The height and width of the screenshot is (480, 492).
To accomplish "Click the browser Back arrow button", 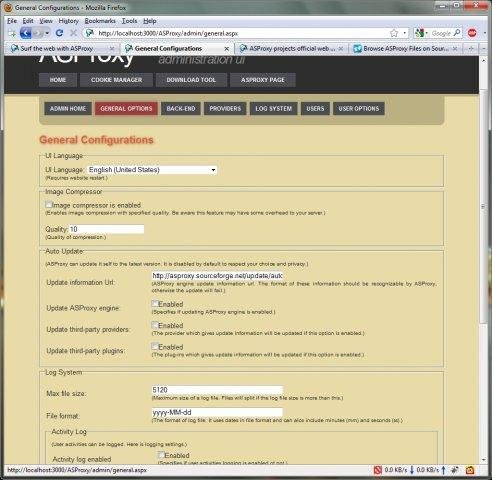I will (x=25, y=33).
